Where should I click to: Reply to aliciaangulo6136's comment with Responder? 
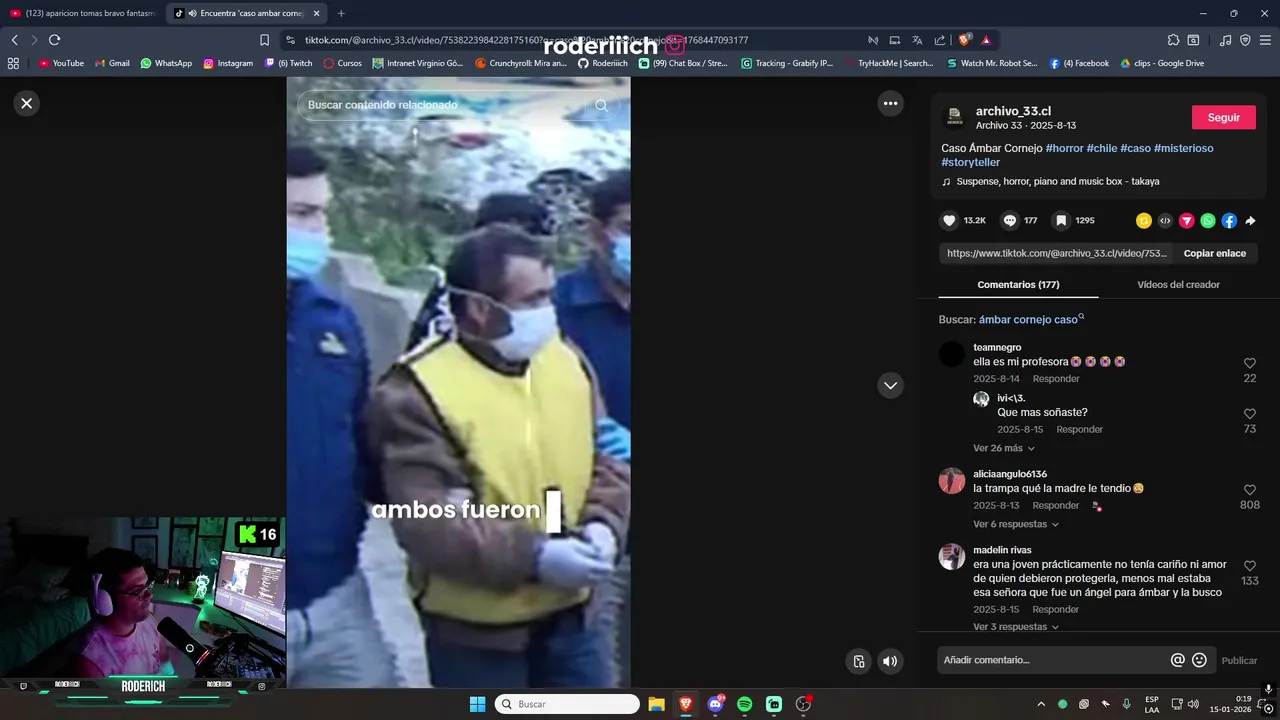(x=1056, y=505)
